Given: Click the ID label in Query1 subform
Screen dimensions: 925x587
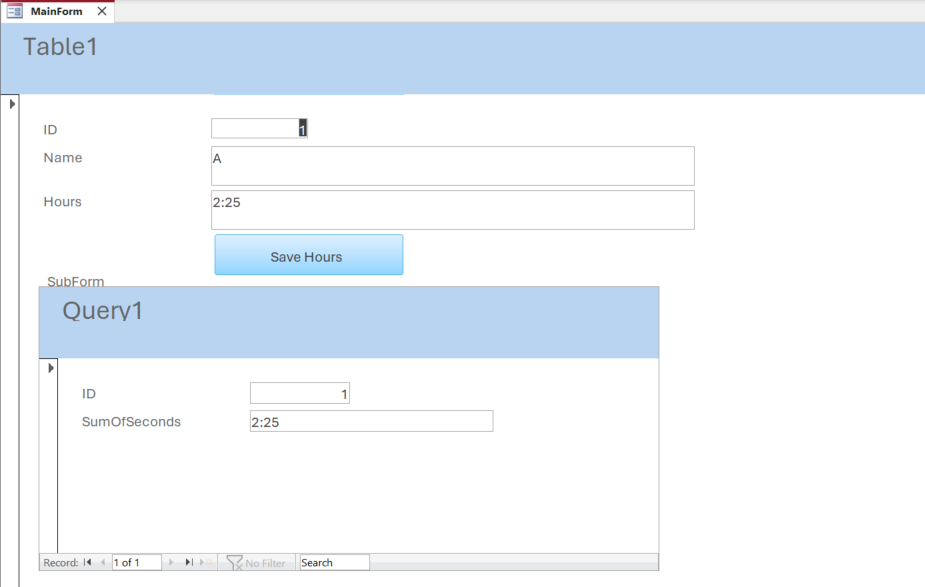Looking at the screenshot, I should pyautogui.click(x=88, y=393).
